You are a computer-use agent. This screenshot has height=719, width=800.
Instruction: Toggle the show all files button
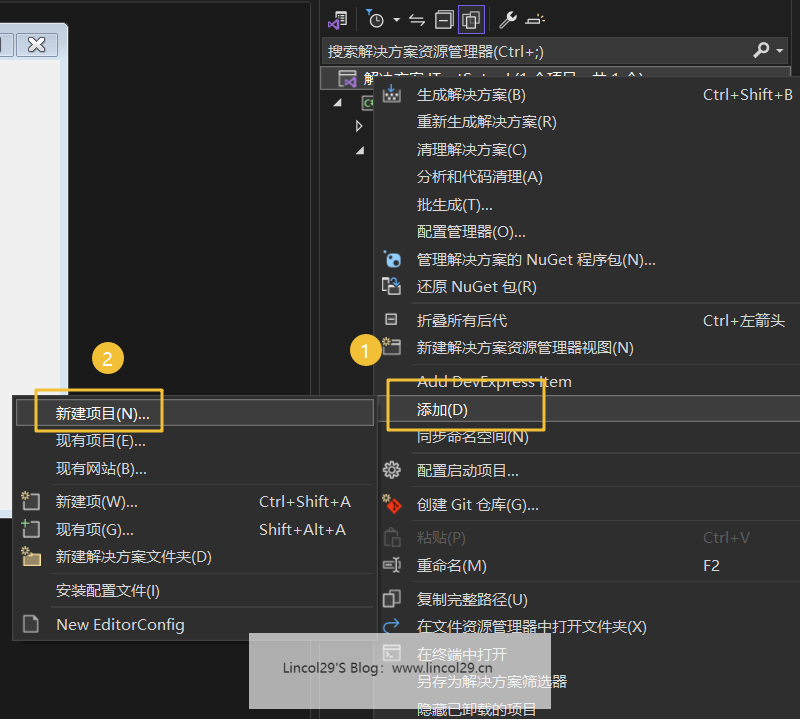[470, 19]
